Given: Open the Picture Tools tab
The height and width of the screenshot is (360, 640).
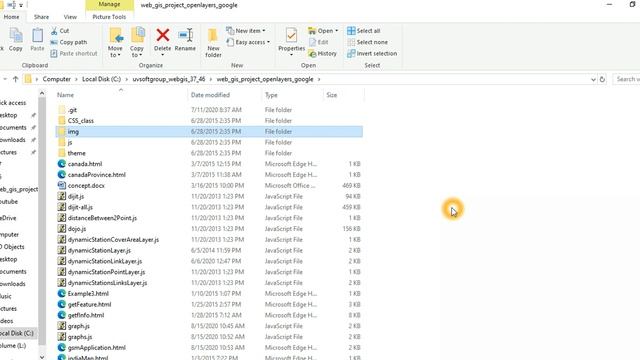Looking at the screenshot, I should click(109, 17).
